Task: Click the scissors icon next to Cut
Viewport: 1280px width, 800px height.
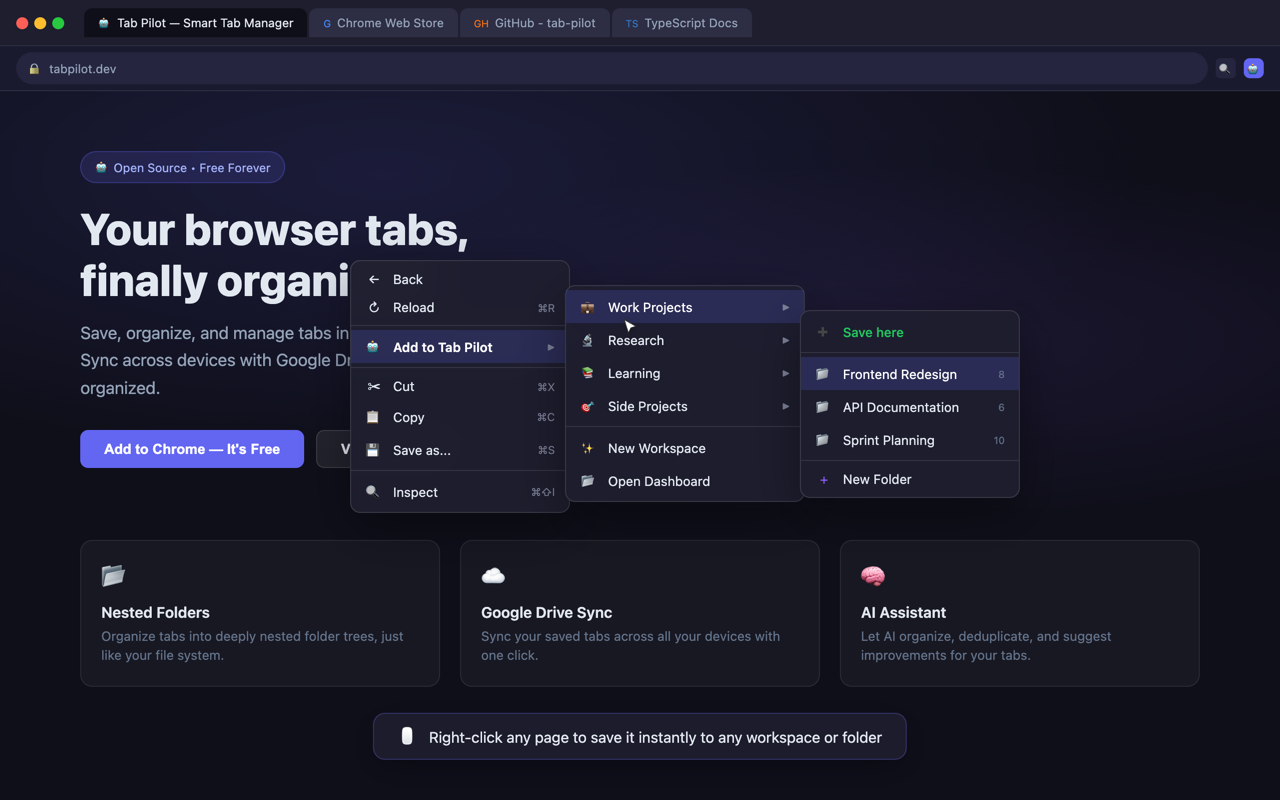Action: click(x=372, y=386)
